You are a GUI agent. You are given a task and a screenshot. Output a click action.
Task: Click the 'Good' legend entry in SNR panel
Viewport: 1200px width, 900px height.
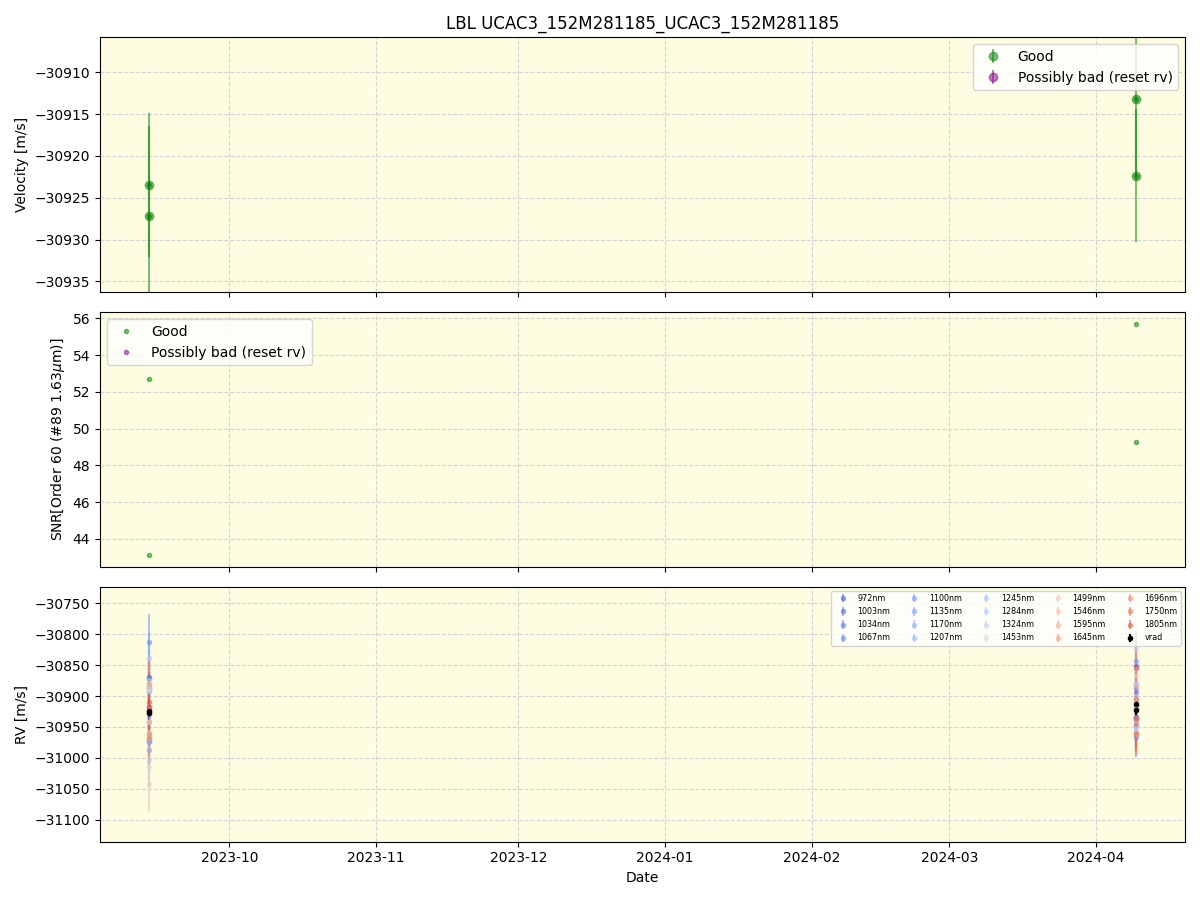coord(169,331)
